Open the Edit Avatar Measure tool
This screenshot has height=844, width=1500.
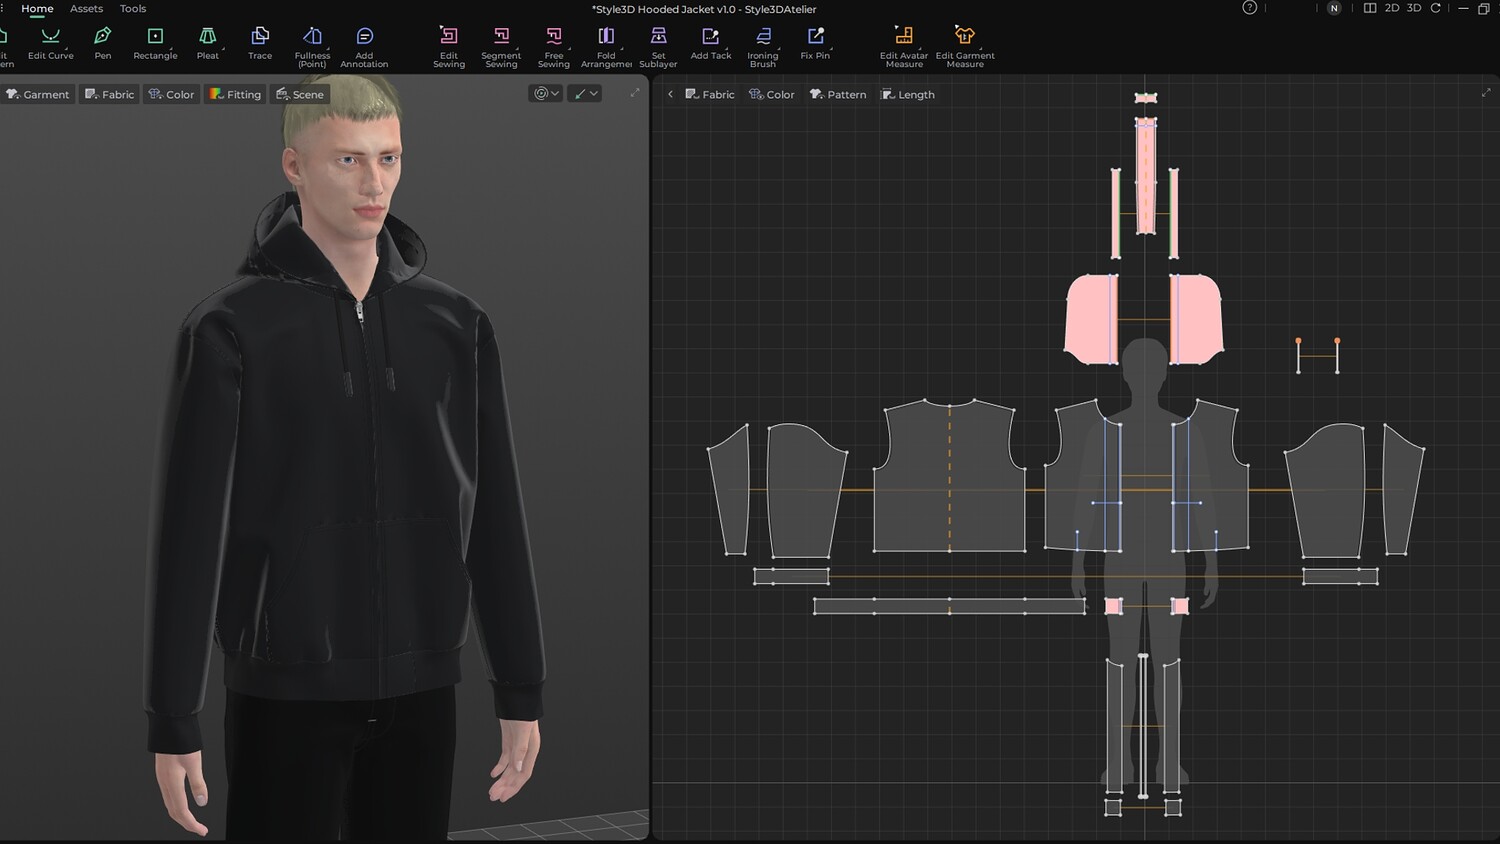(904, 46)
